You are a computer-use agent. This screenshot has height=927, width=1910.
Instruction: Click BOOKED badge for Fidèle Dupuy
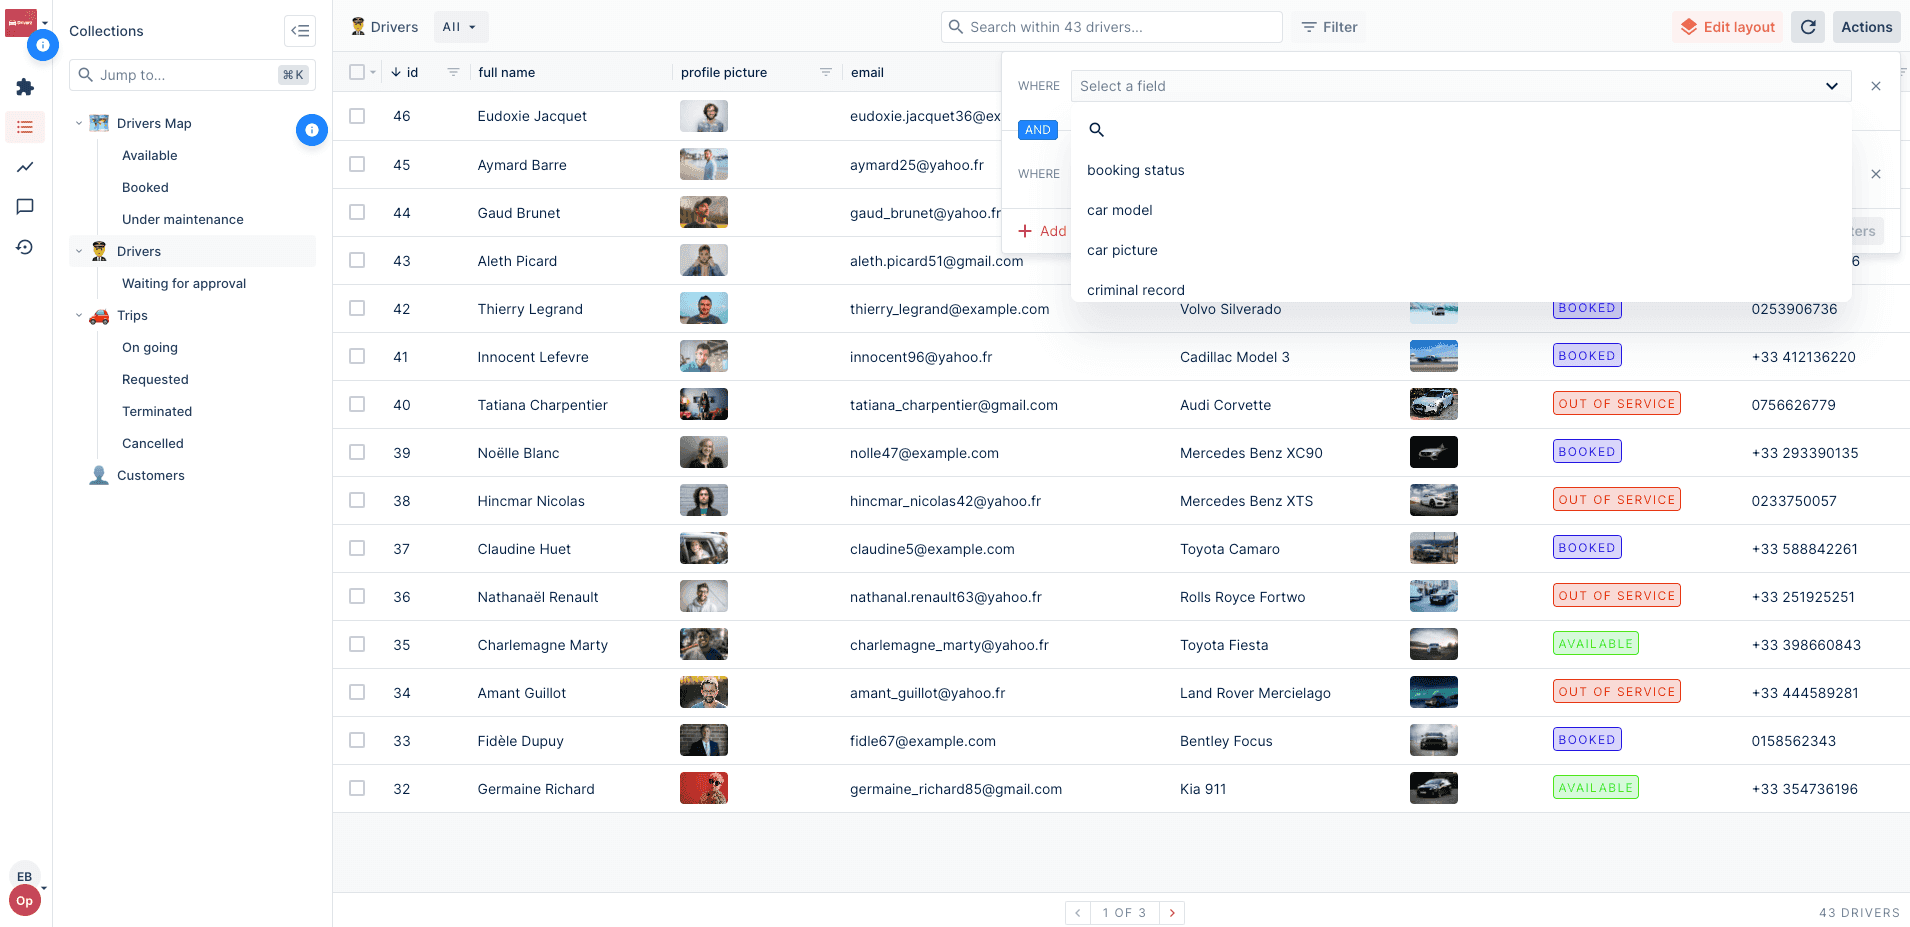click(1587, 740)
